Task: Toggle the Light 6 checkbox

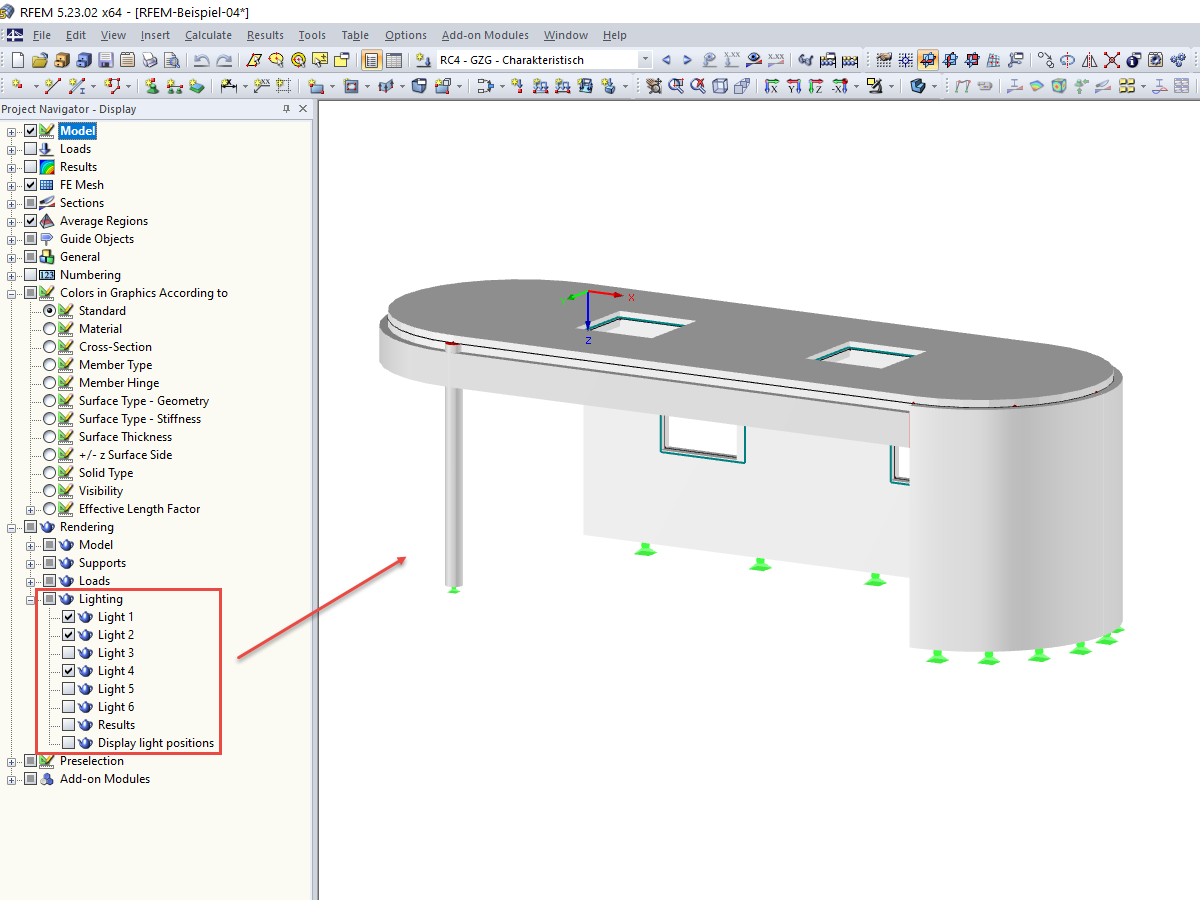Action: tap(68, 707)
